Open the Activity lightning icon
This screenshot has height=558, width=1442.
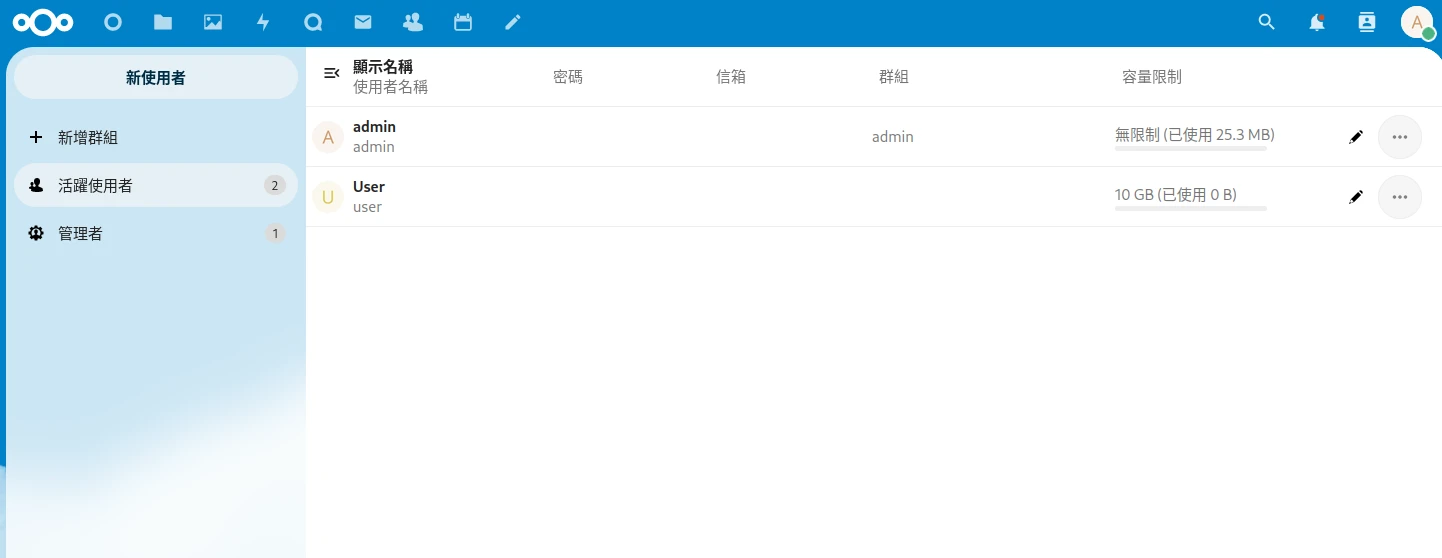[x=263, y=22]
